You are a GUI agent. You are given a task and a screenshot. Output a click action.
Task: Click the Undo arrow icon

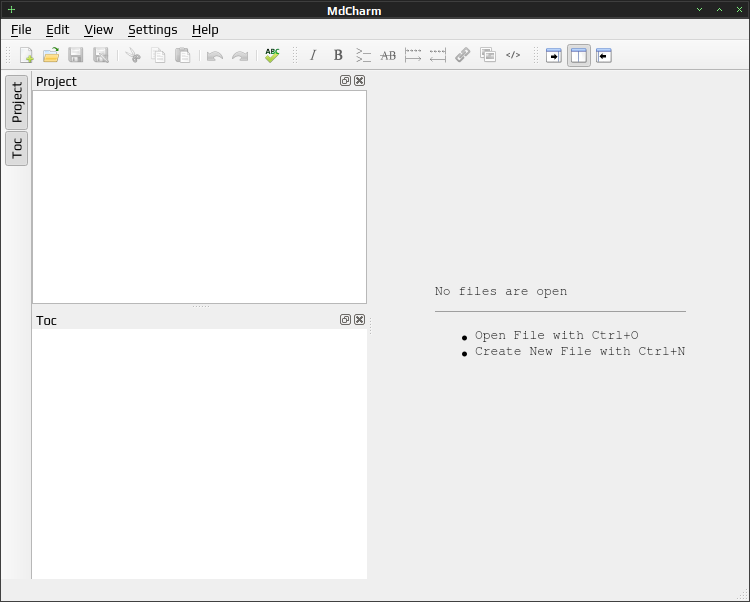215,55
